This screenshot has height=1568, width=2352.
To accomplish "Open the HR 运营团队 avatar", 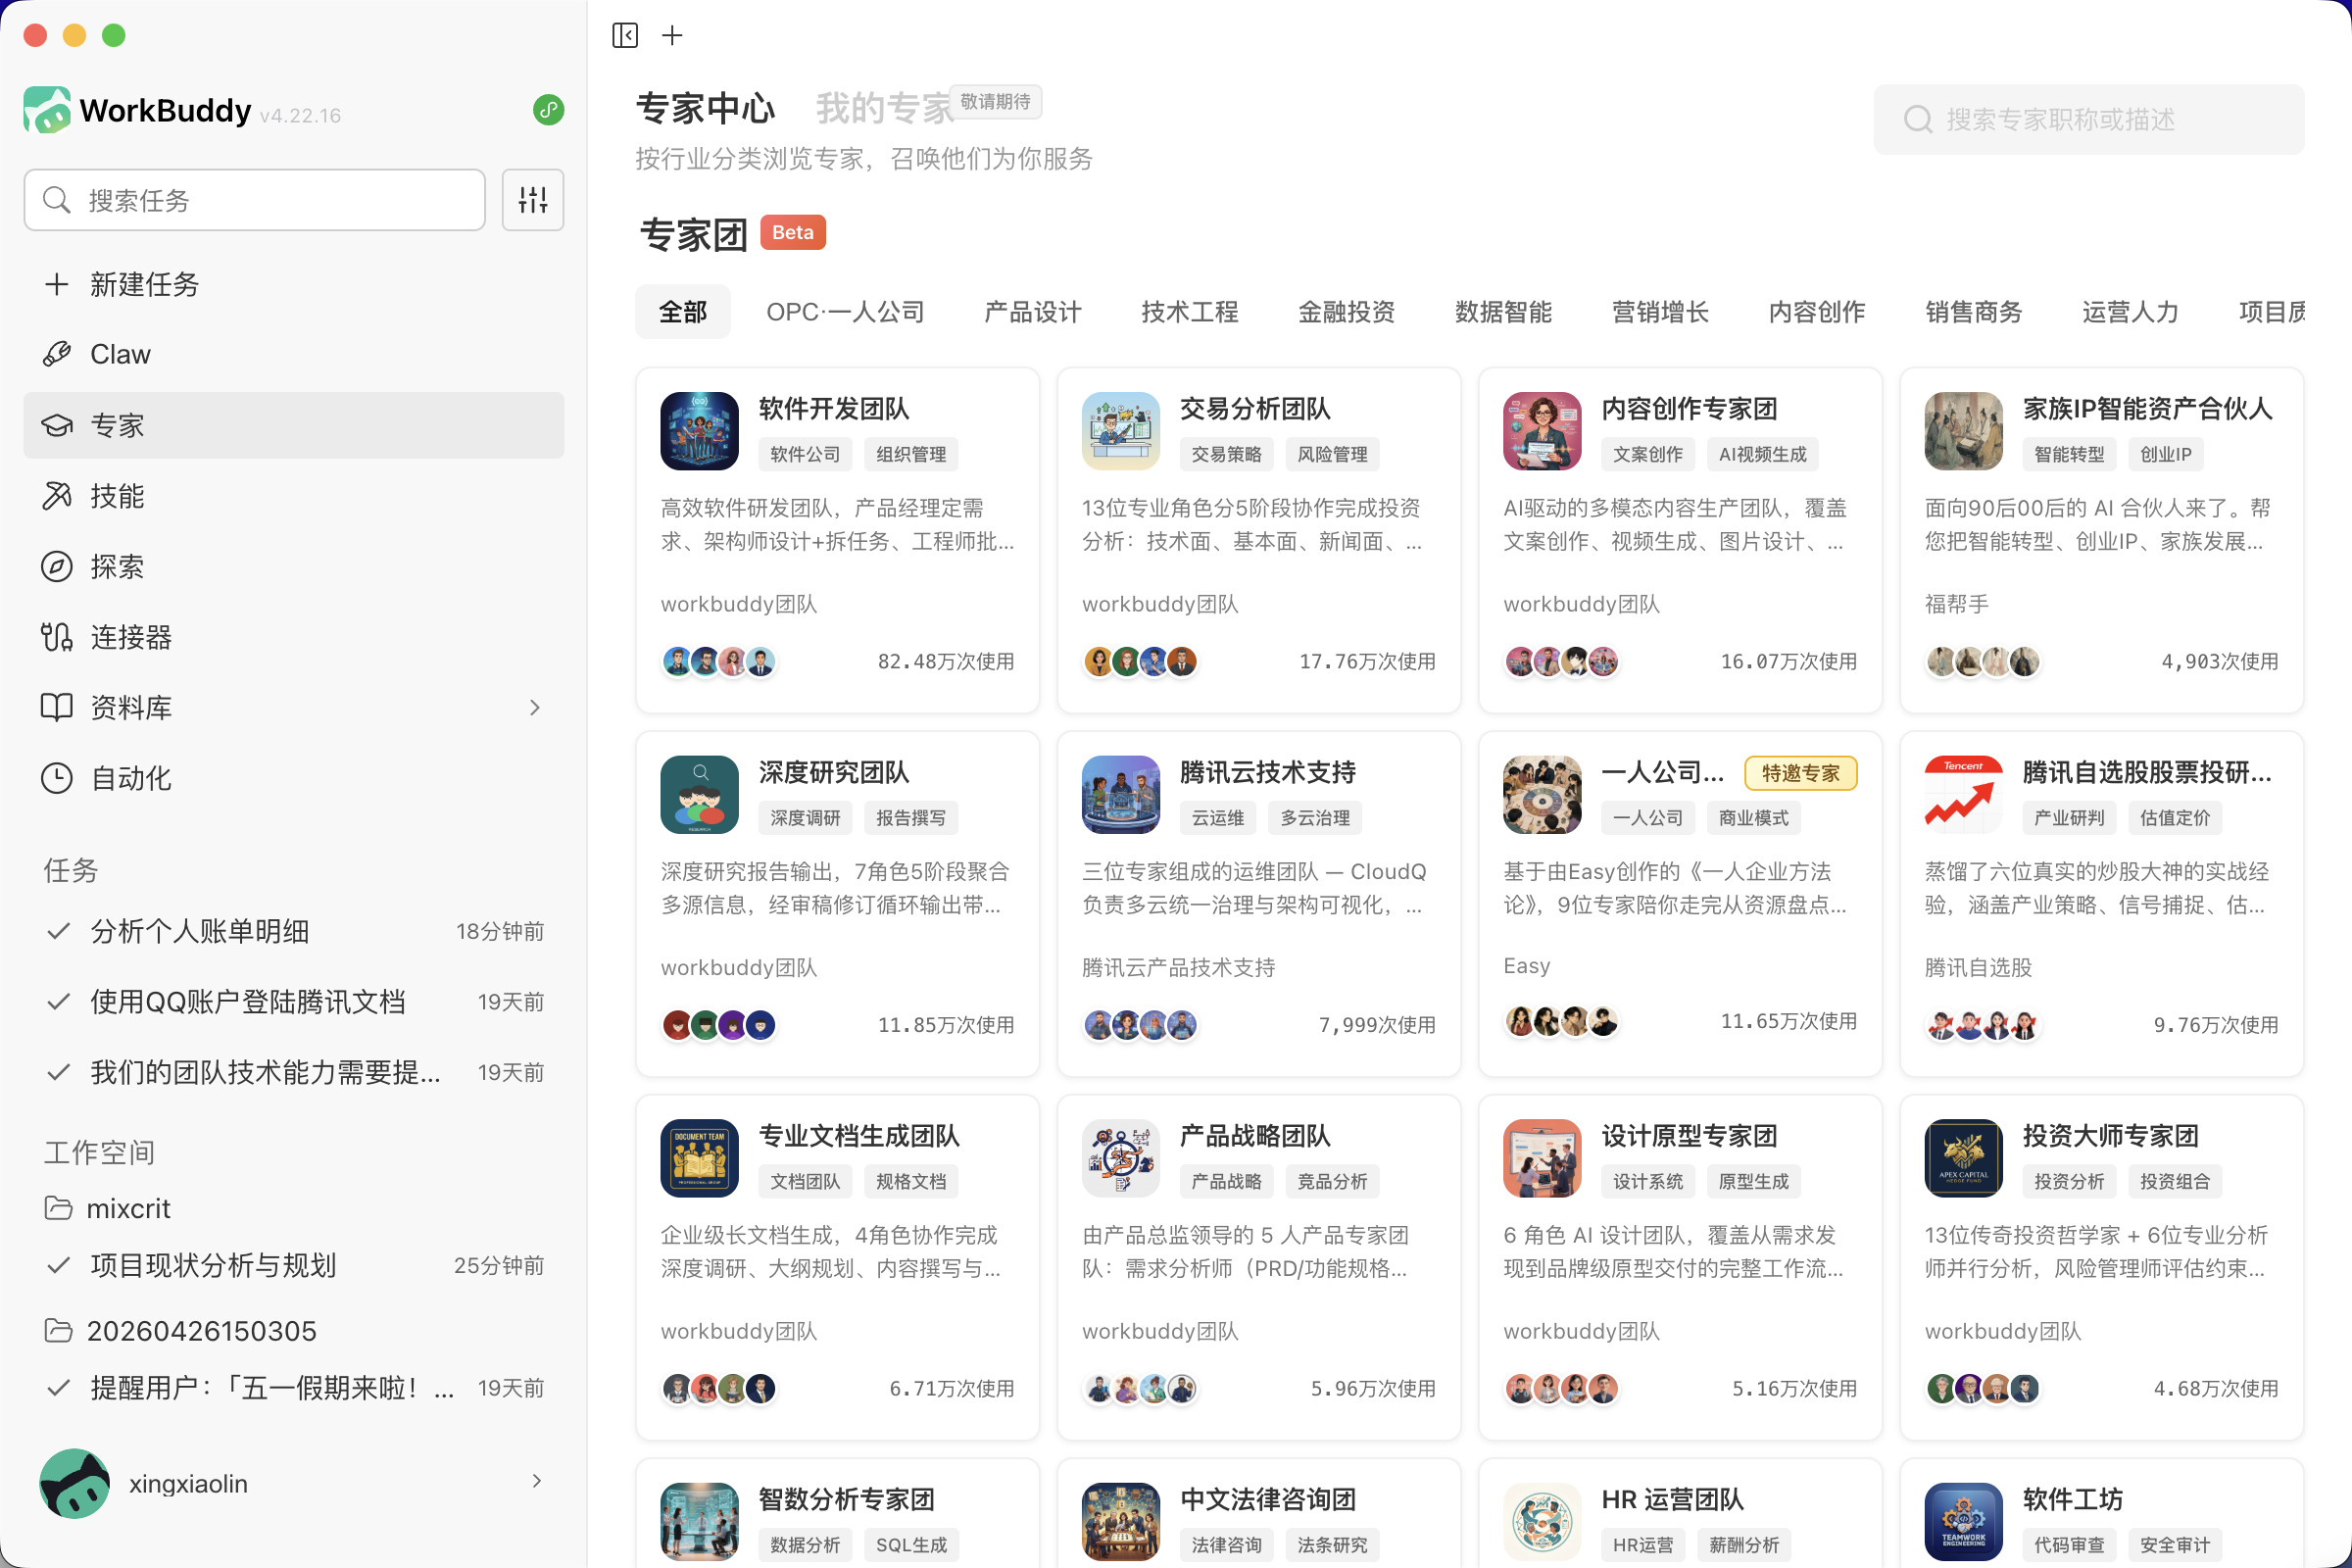I will (x=1542, y=1522).
